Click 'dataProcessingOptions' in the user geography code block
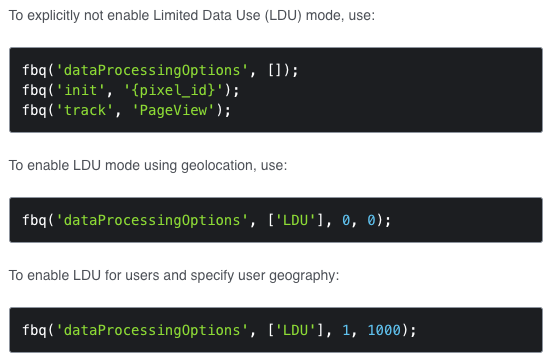Screen dimensions: 553x361 pyautogui.click(x=152, y=330)
